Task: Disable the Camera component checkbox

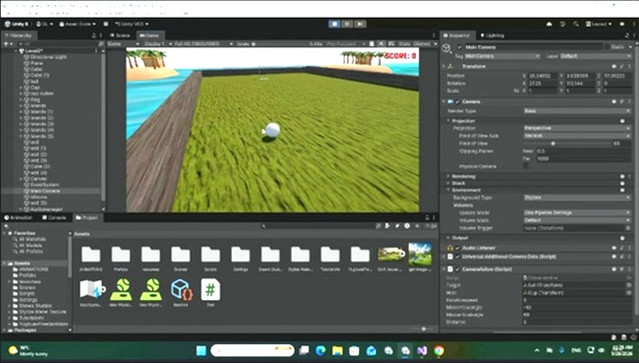Action: 458,101
